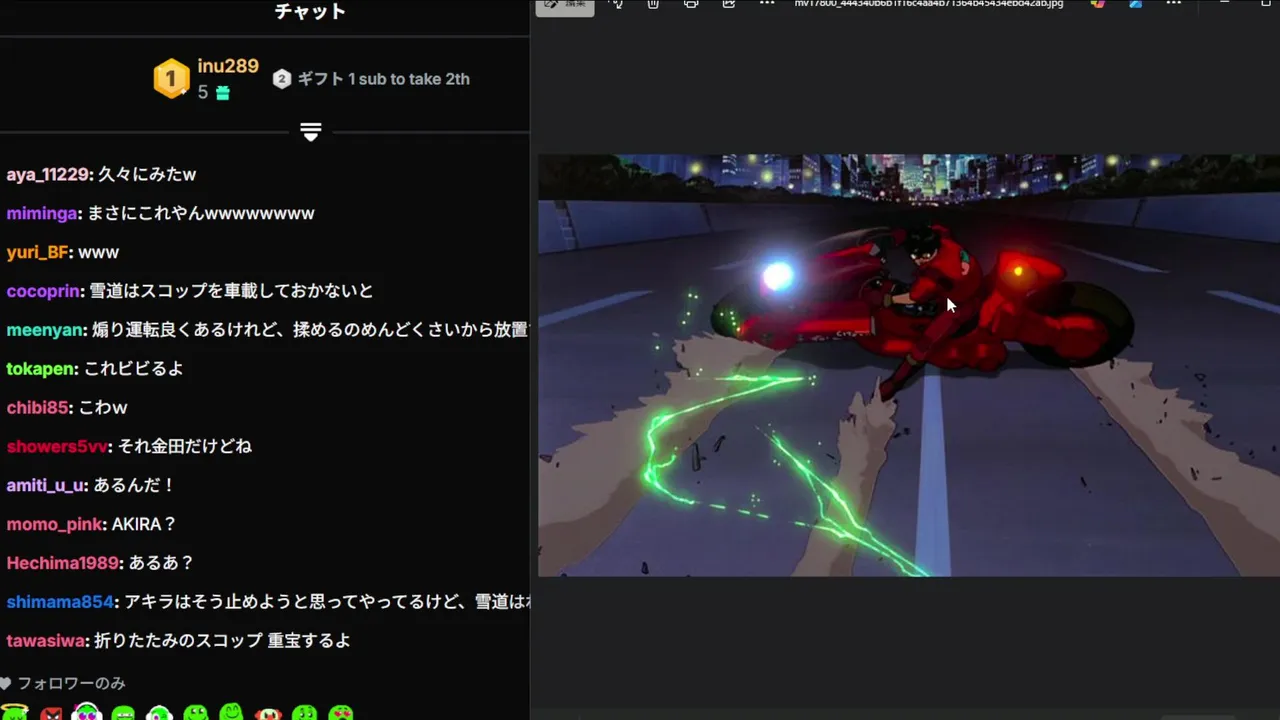The height and width of the screenshot is (720, 1280).
Task: Open cocoprin's user card
Action: [45, 291]
